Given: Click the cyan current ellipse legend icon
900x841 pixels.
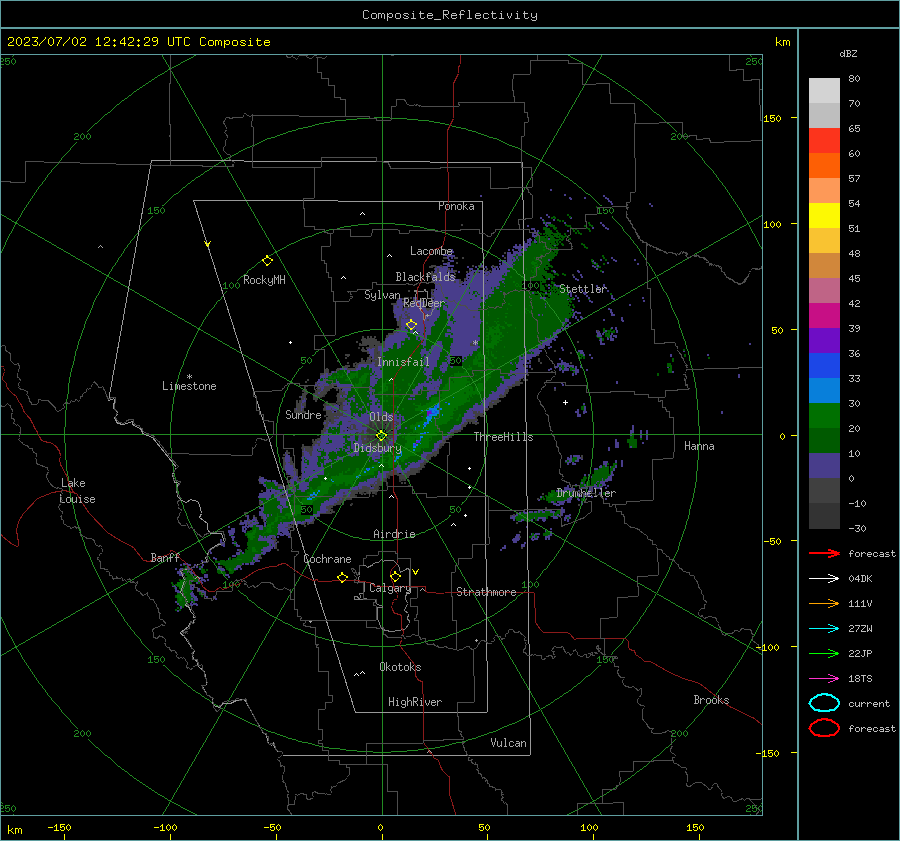Looking at the screenshot, I should [x=824, y=703].
